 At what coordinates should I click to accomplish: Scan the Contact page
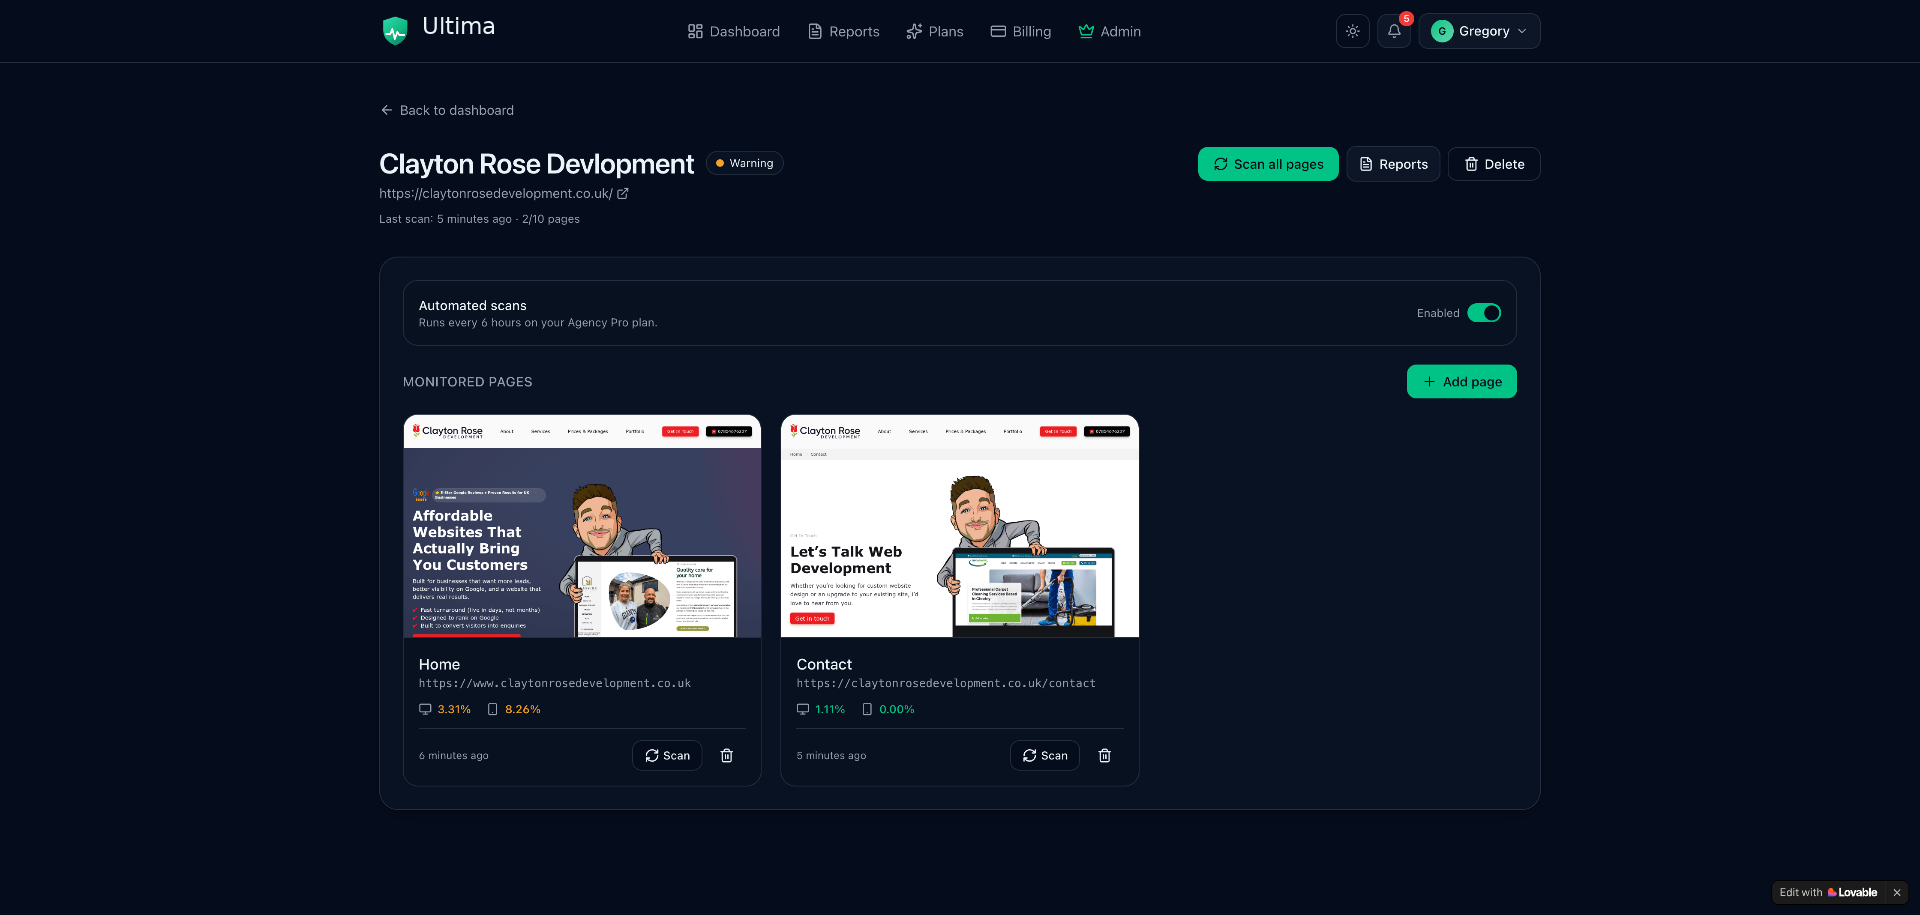pyautogui.click(x=1045, y=756)
